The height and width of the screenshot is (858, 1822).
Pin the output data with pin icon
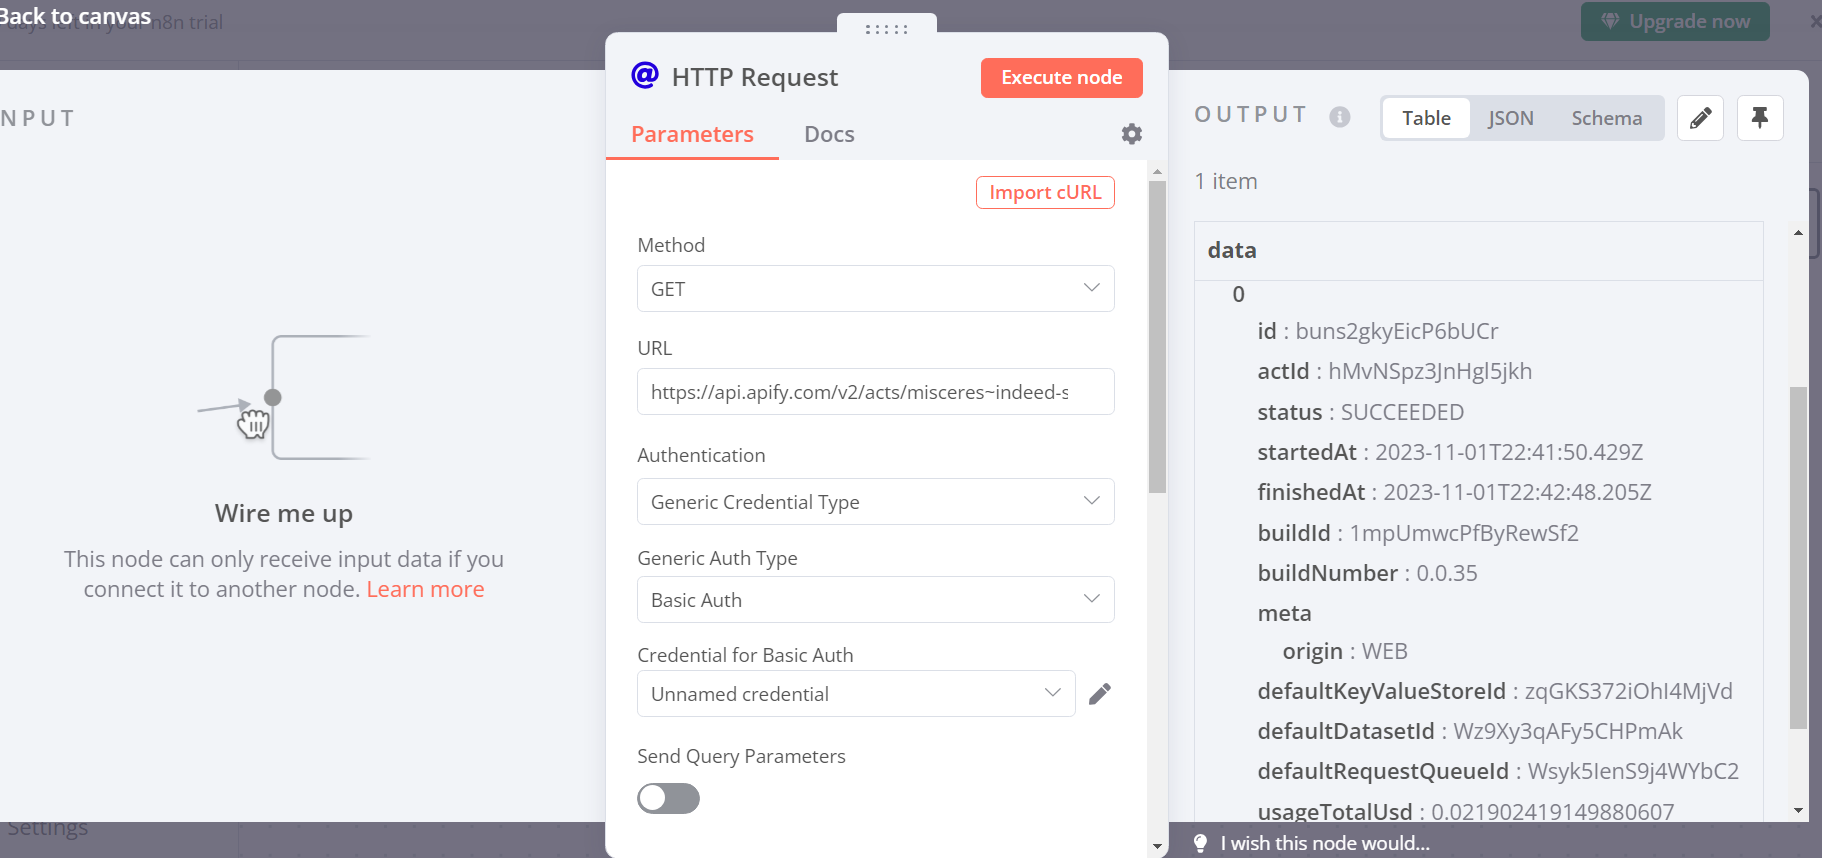[x=1760, y=118]
